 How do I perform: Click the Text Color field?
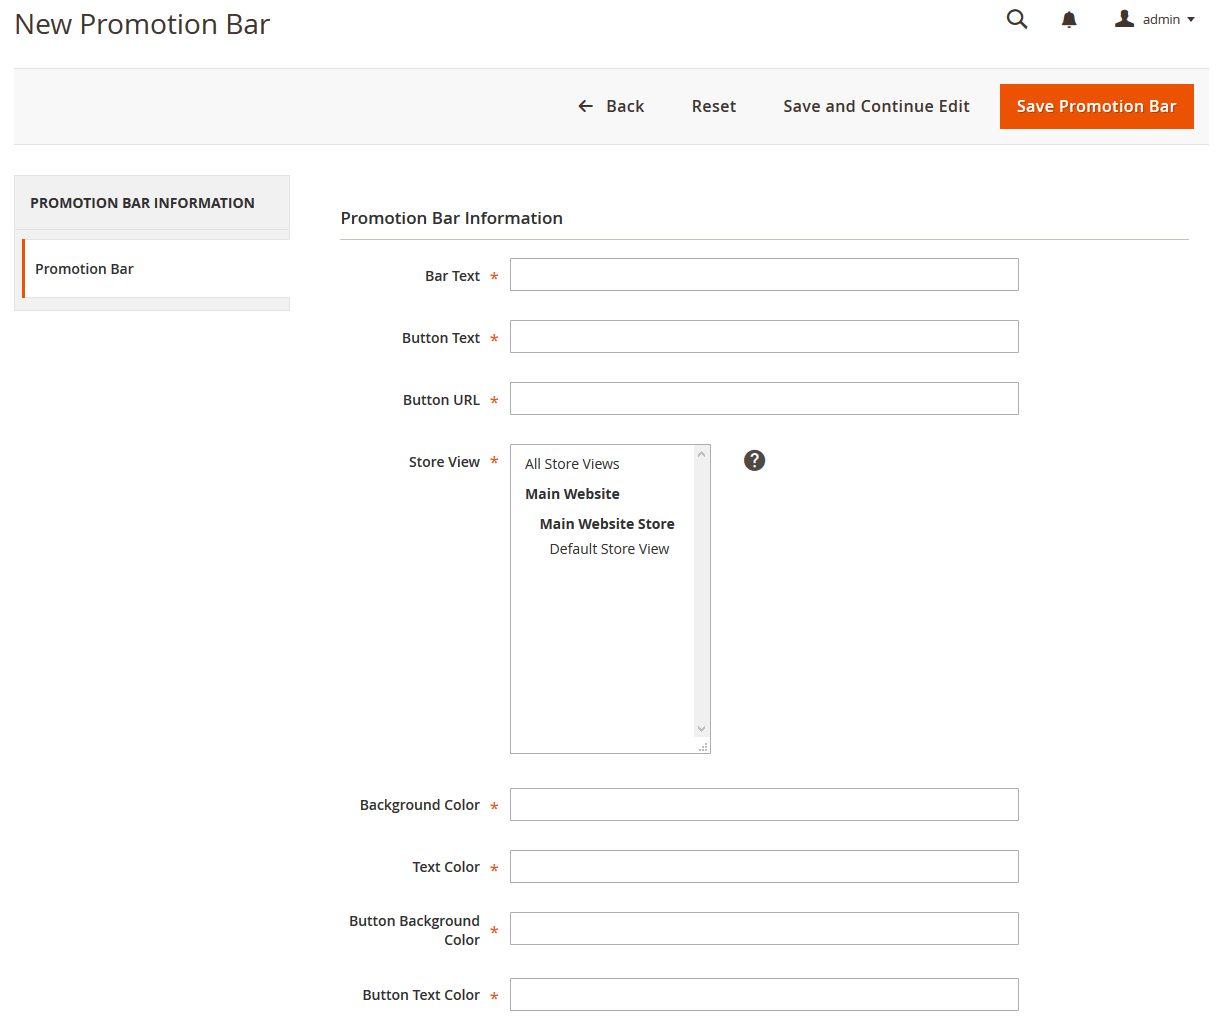pyautogui.click(x=764, y=867)
